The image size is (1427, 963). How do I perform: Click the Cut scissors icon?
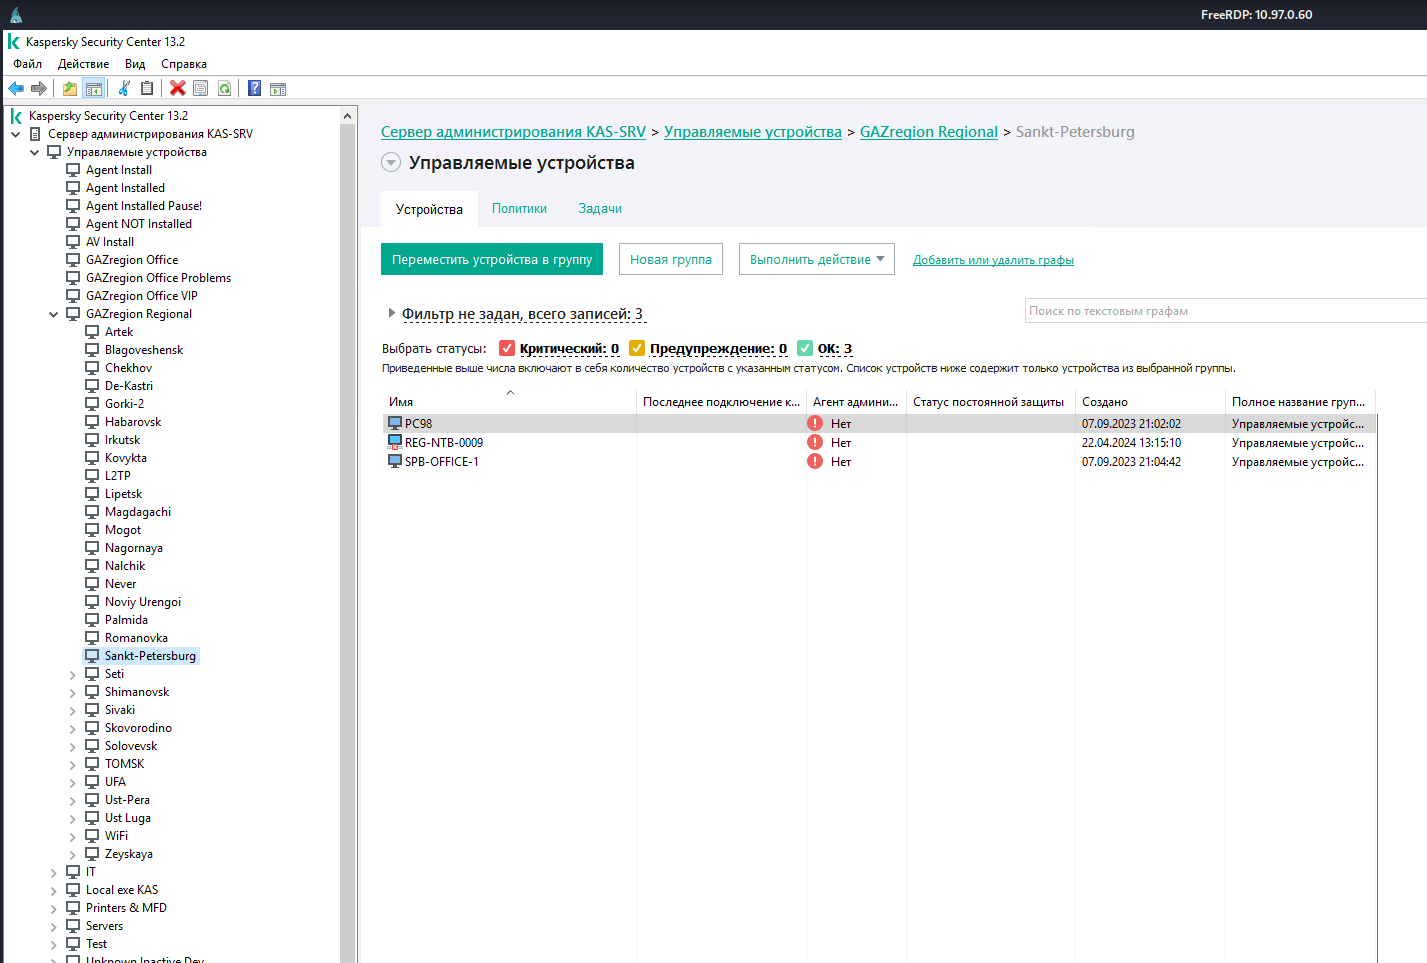124,88
